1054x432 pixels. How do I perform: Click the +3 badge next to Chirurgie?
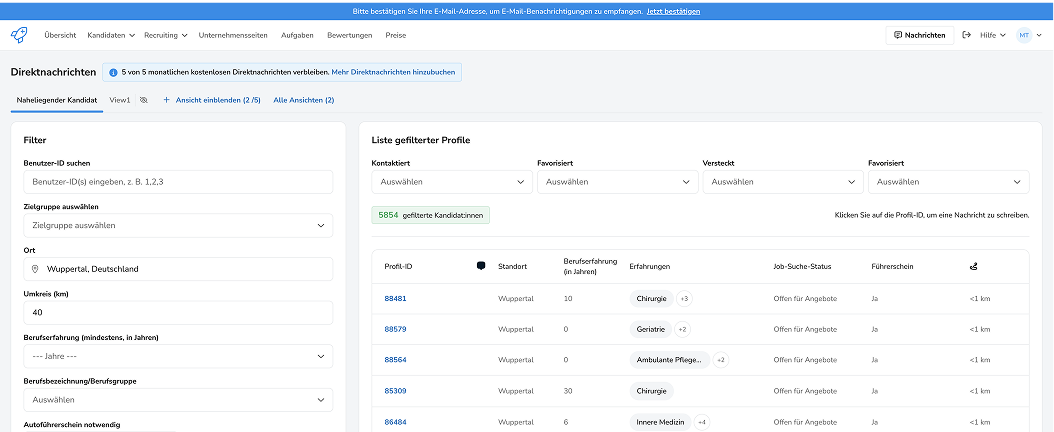point(684,299)
